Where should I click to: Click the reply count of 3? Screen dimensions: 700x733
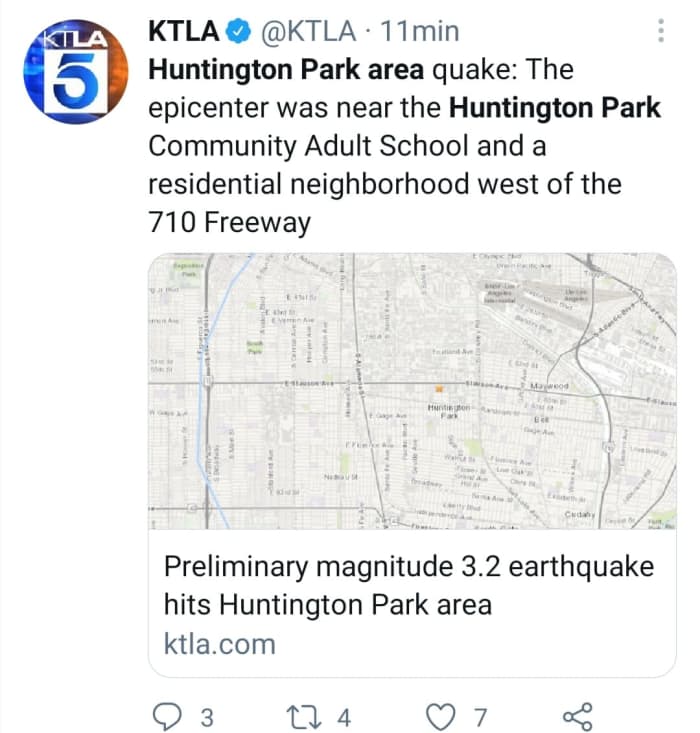click(x=207, y=717)
